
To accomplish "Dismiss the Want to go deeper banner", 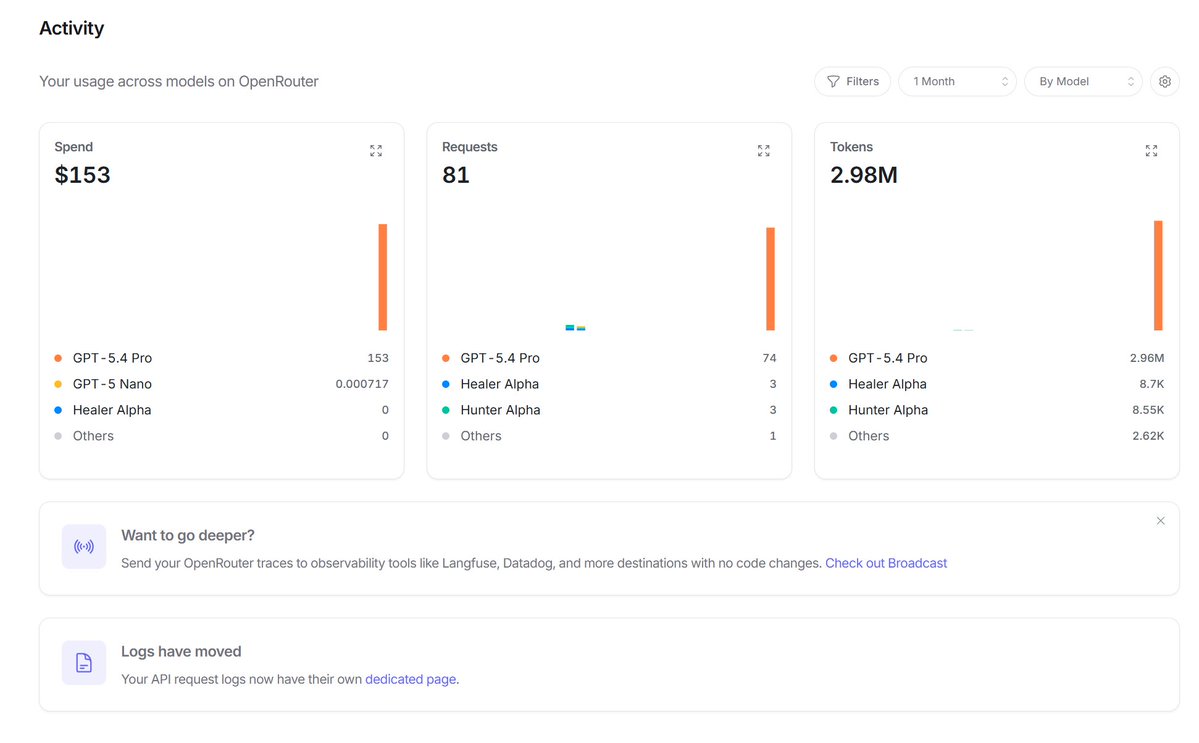I will coord(1161,521).
